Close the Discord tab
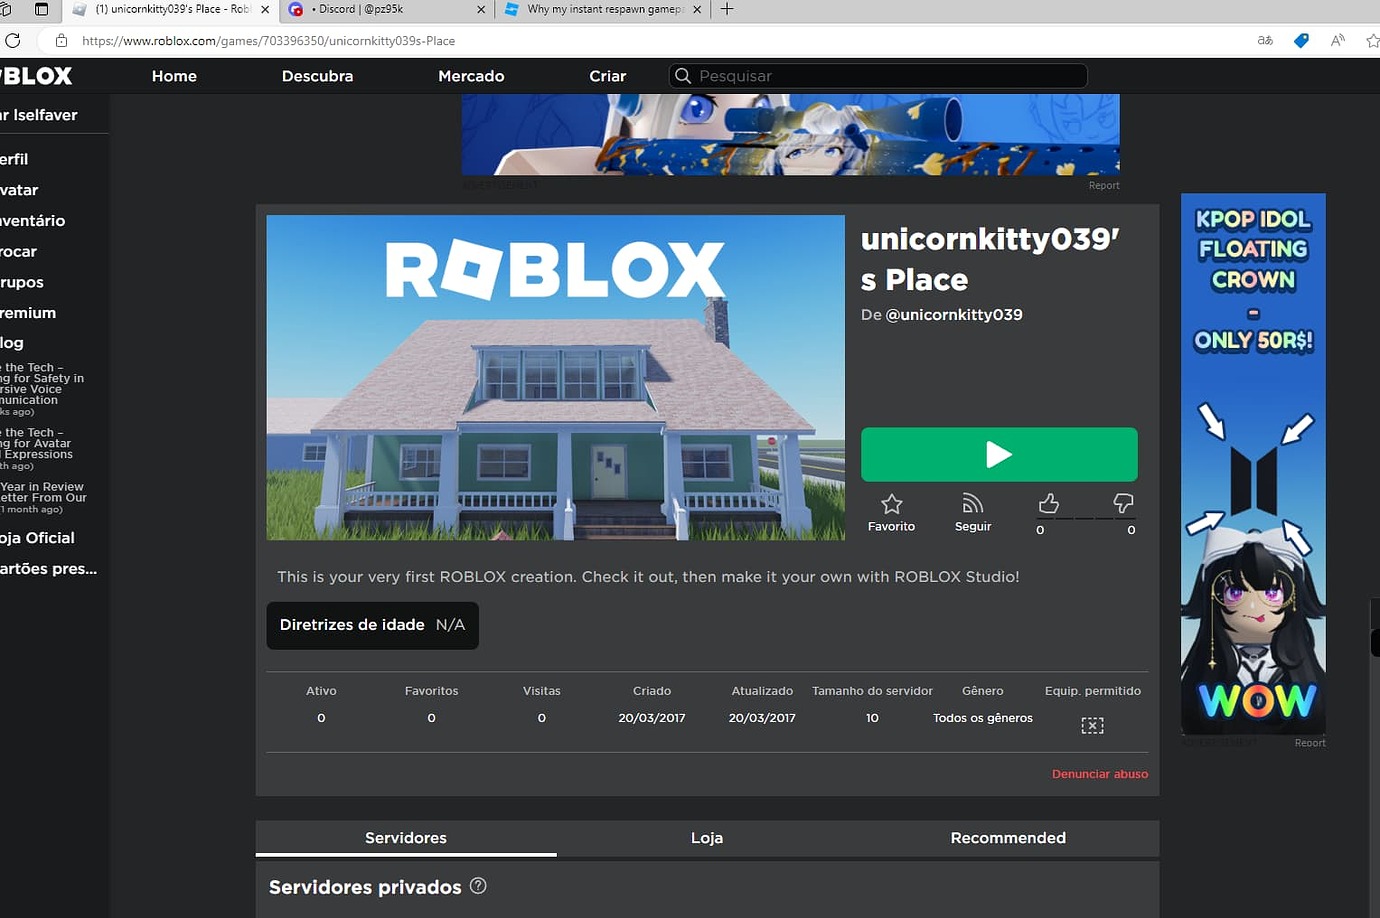The height and width of the screenshot is (918, 1380). (481, 9)
